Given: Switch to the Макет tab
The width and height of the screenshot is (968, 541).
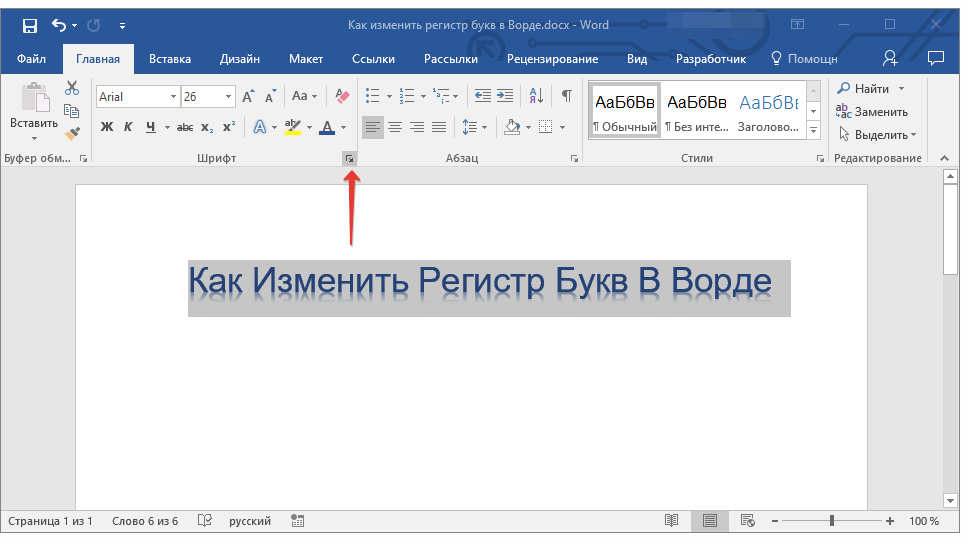Looking at the screenshot, I should [x=306, y=59].
